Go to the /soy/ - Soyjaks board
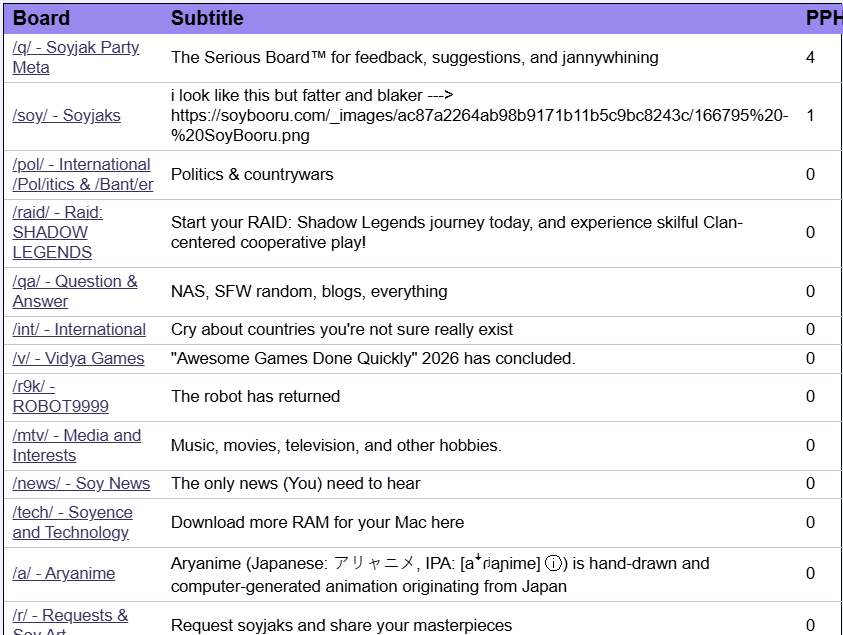This screenshot has width=843, height=635. pyautogui.click(x=66, y=116)
